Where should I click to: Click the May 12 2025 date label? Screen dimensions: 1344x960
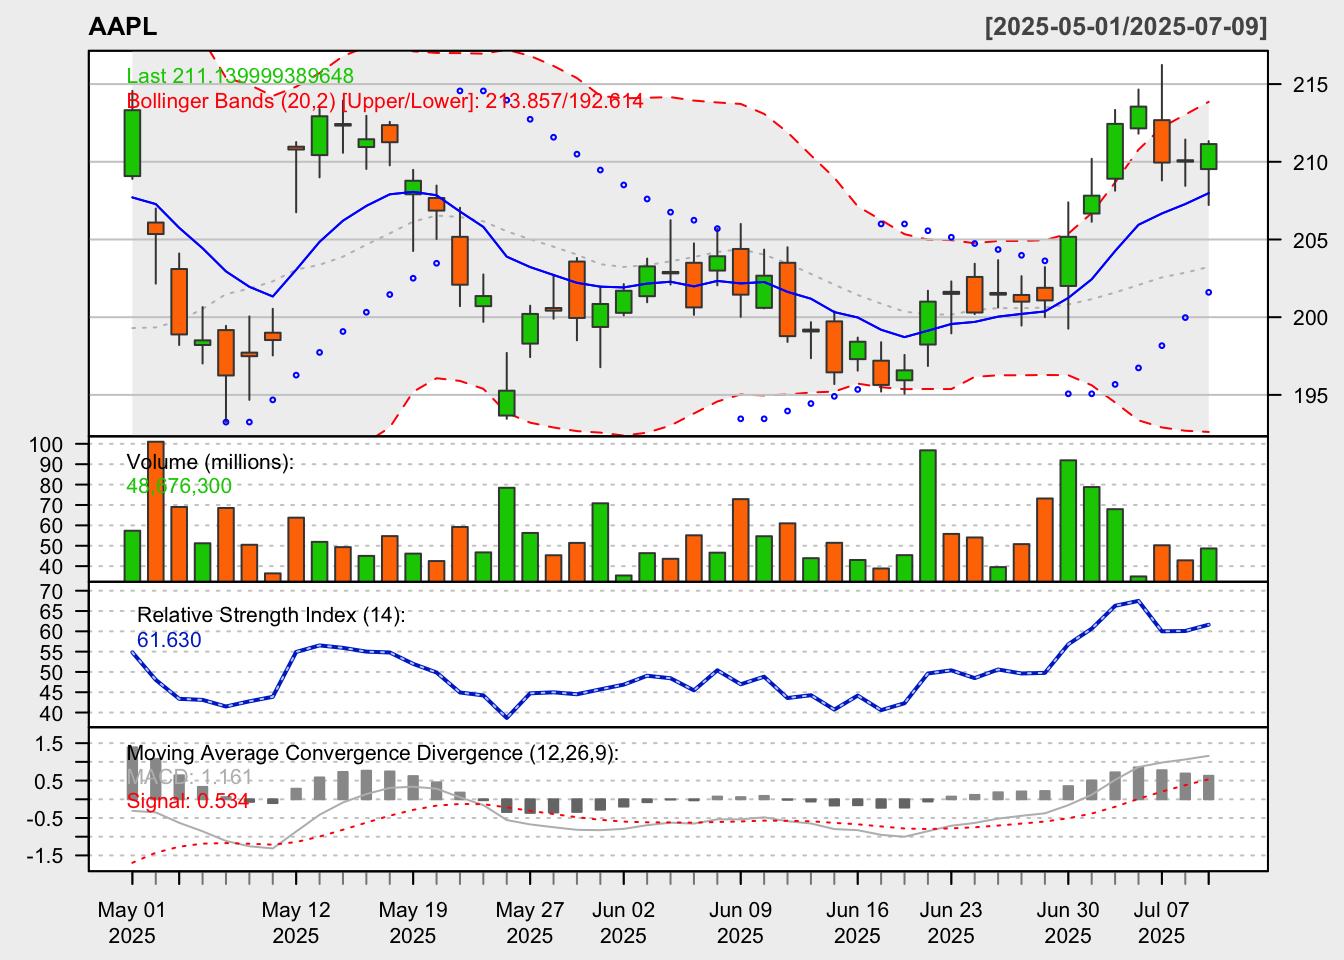click(296, 923)
